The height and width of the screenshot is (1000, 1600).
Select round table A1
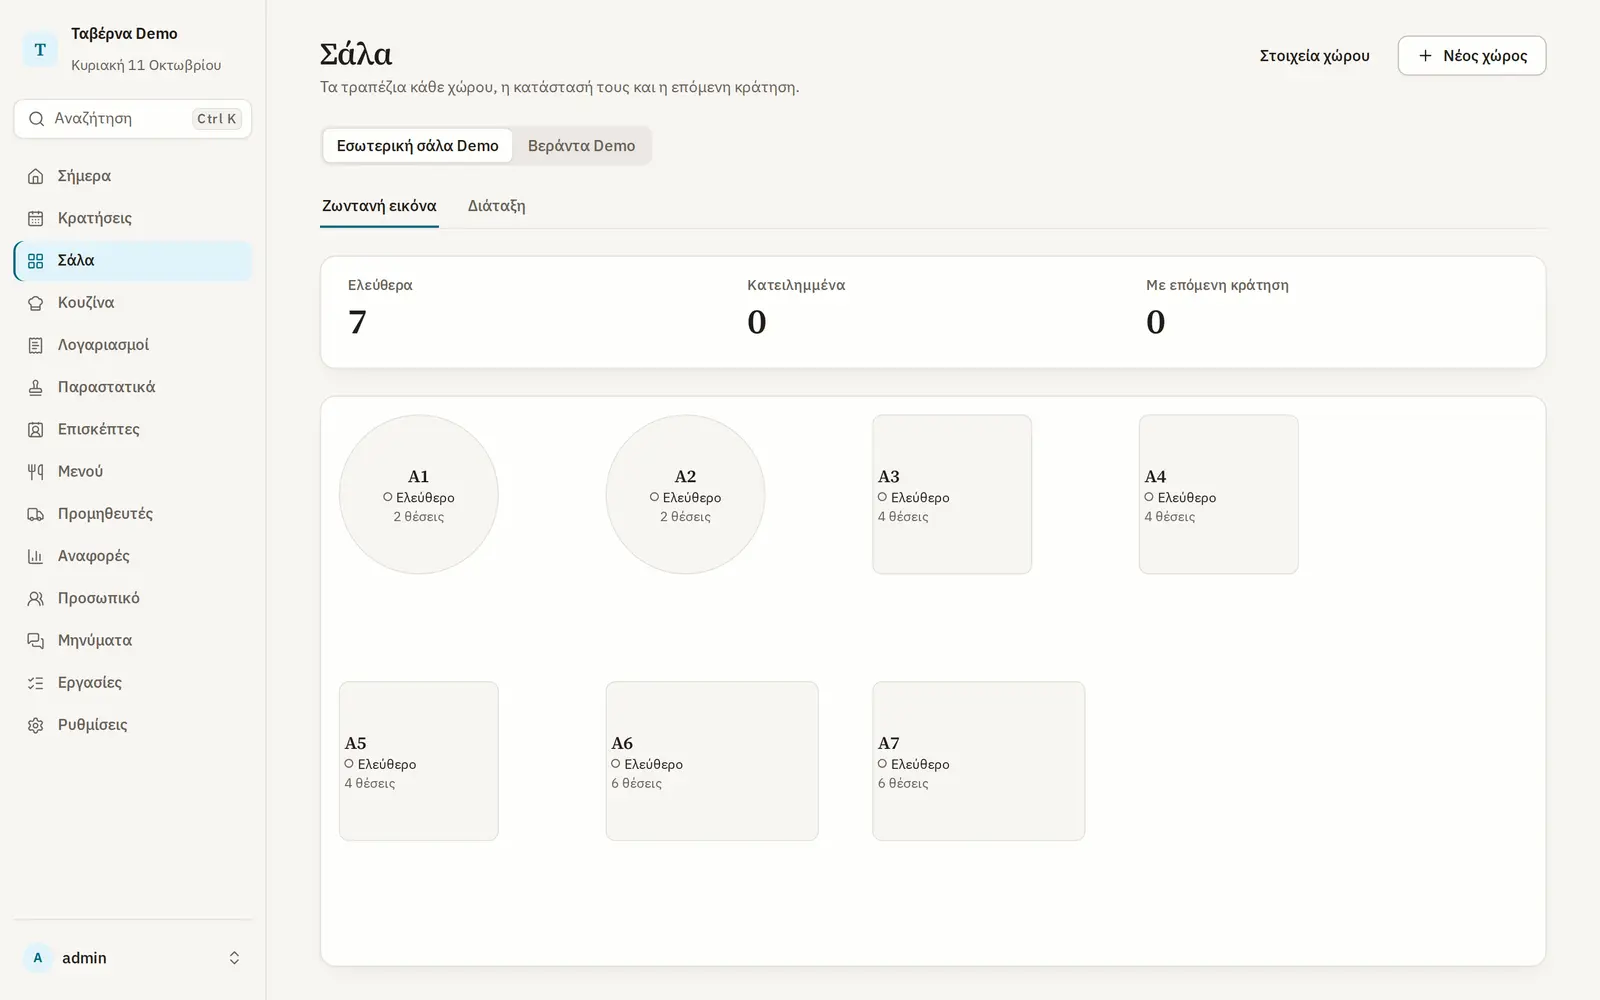click(419, 495)
